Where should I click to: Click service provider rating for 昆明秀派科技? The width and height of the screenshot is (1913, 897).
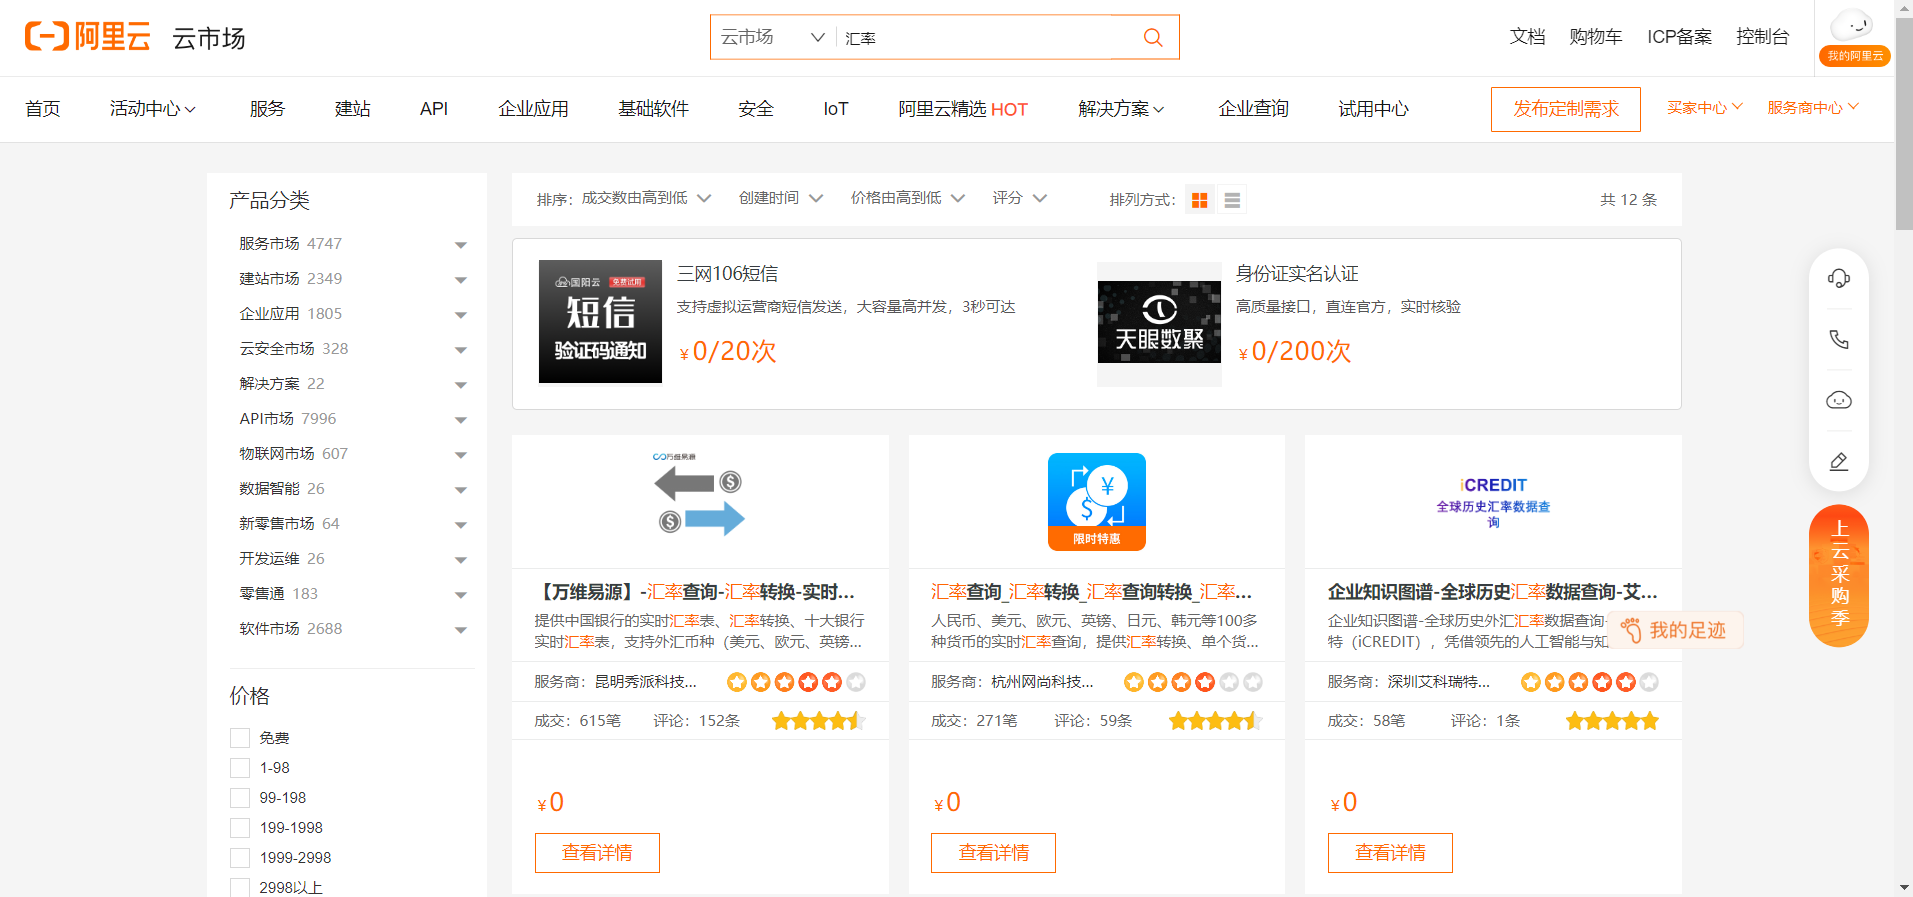tap(796, 682)
